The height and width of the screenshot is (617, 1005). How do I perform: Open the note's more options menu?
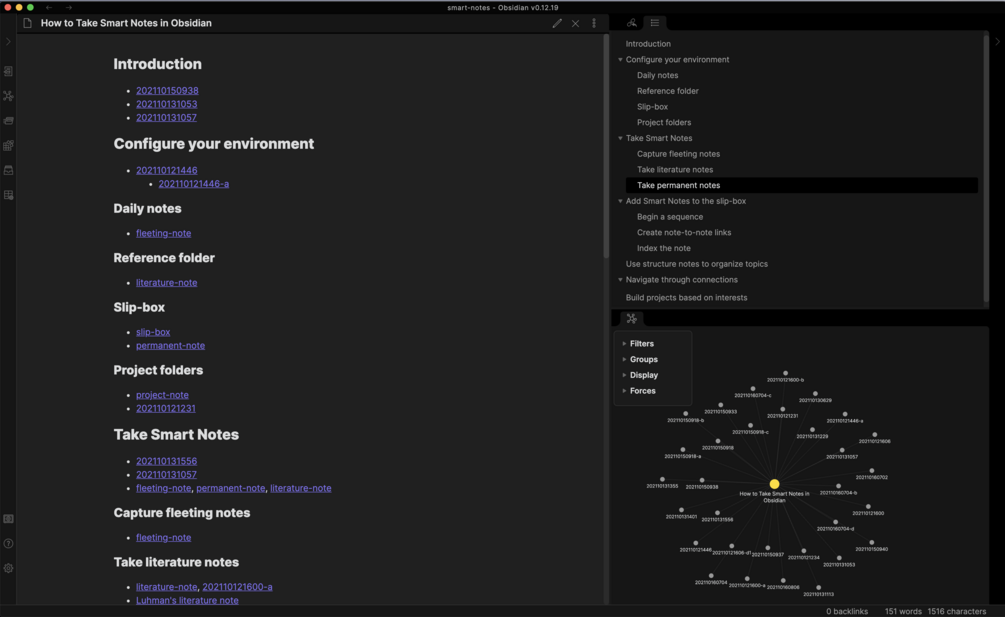[594, 23]
